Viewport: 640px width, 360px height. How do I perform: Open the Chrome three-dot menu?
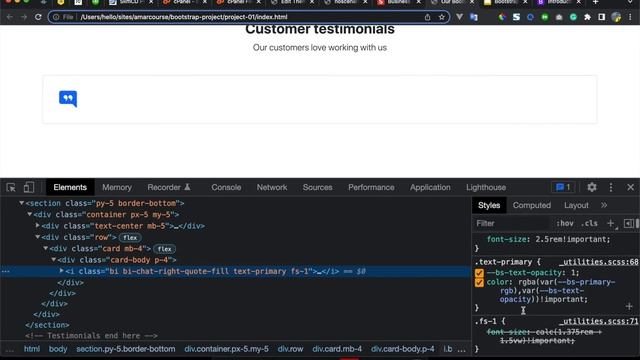point(631,17)
